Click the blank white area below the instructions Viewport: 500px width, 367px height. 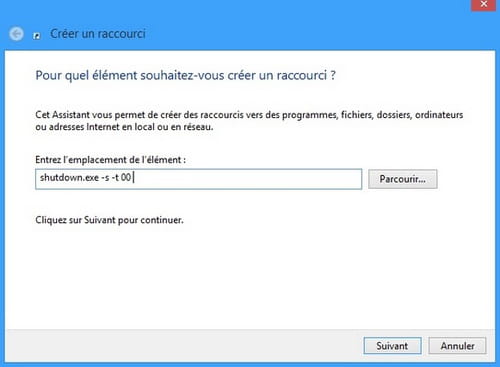click(x=250, y=277)
